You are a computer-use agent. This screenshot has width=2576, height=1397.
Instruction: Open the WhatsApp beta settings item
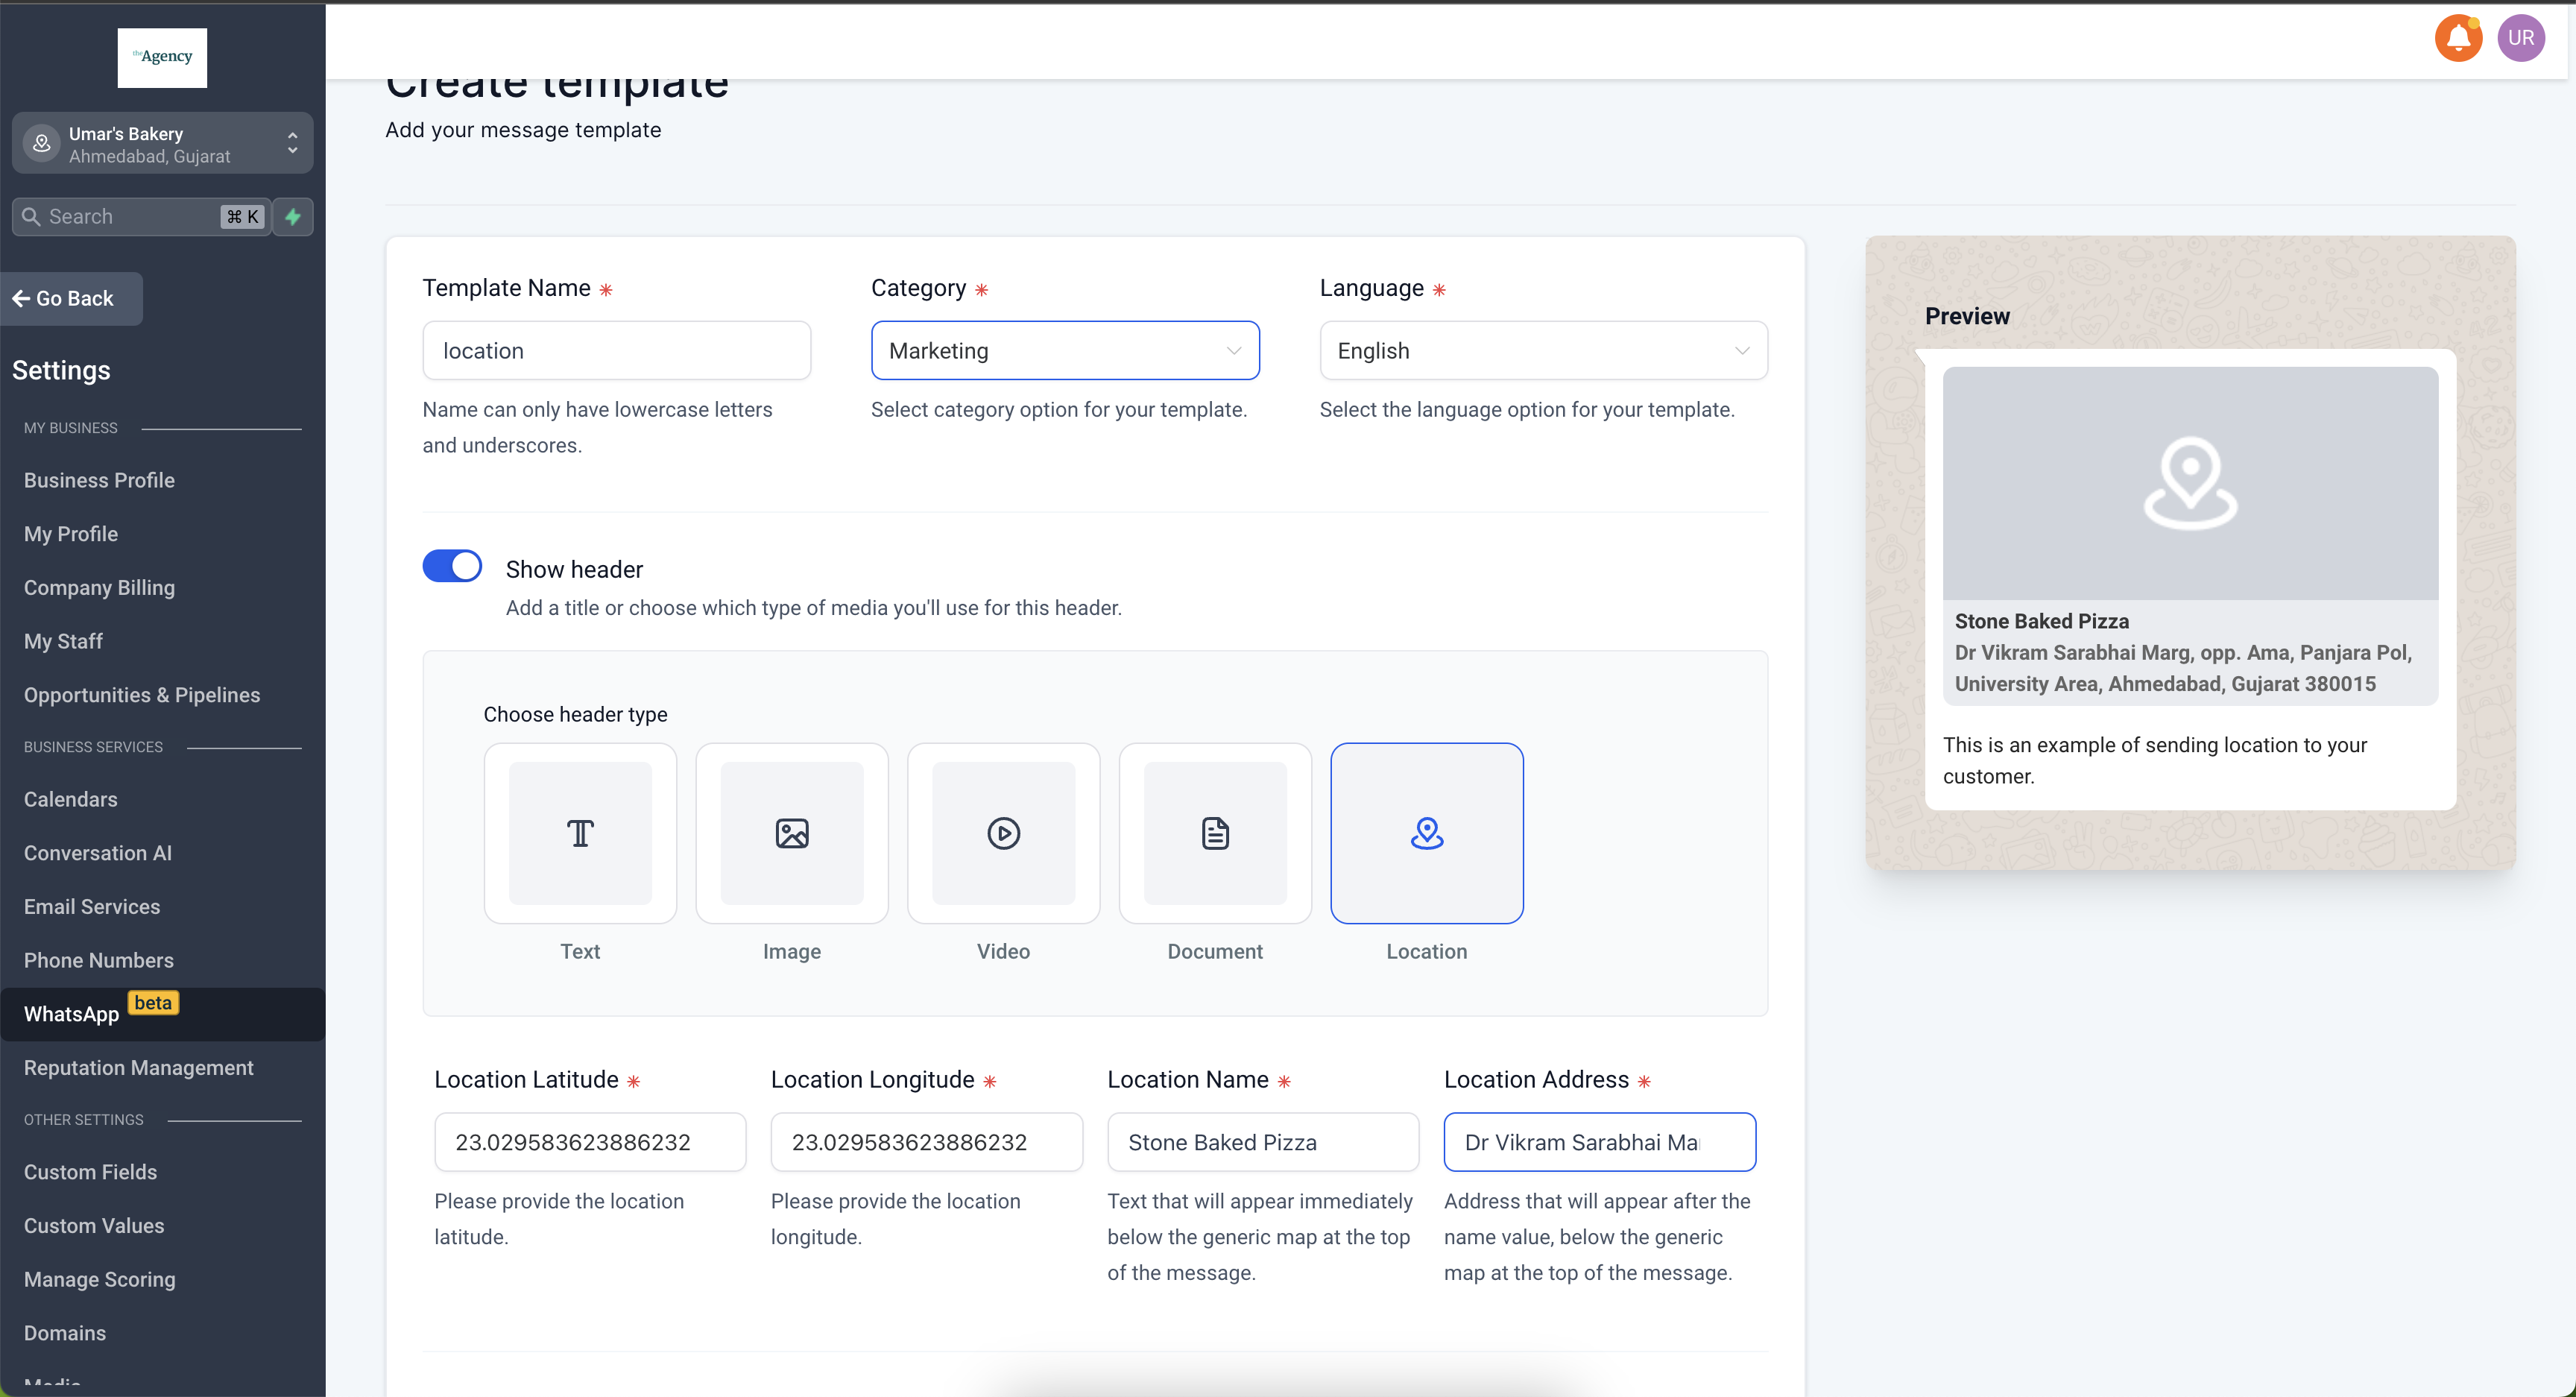pyautogui.click(x=72, y=1014)
